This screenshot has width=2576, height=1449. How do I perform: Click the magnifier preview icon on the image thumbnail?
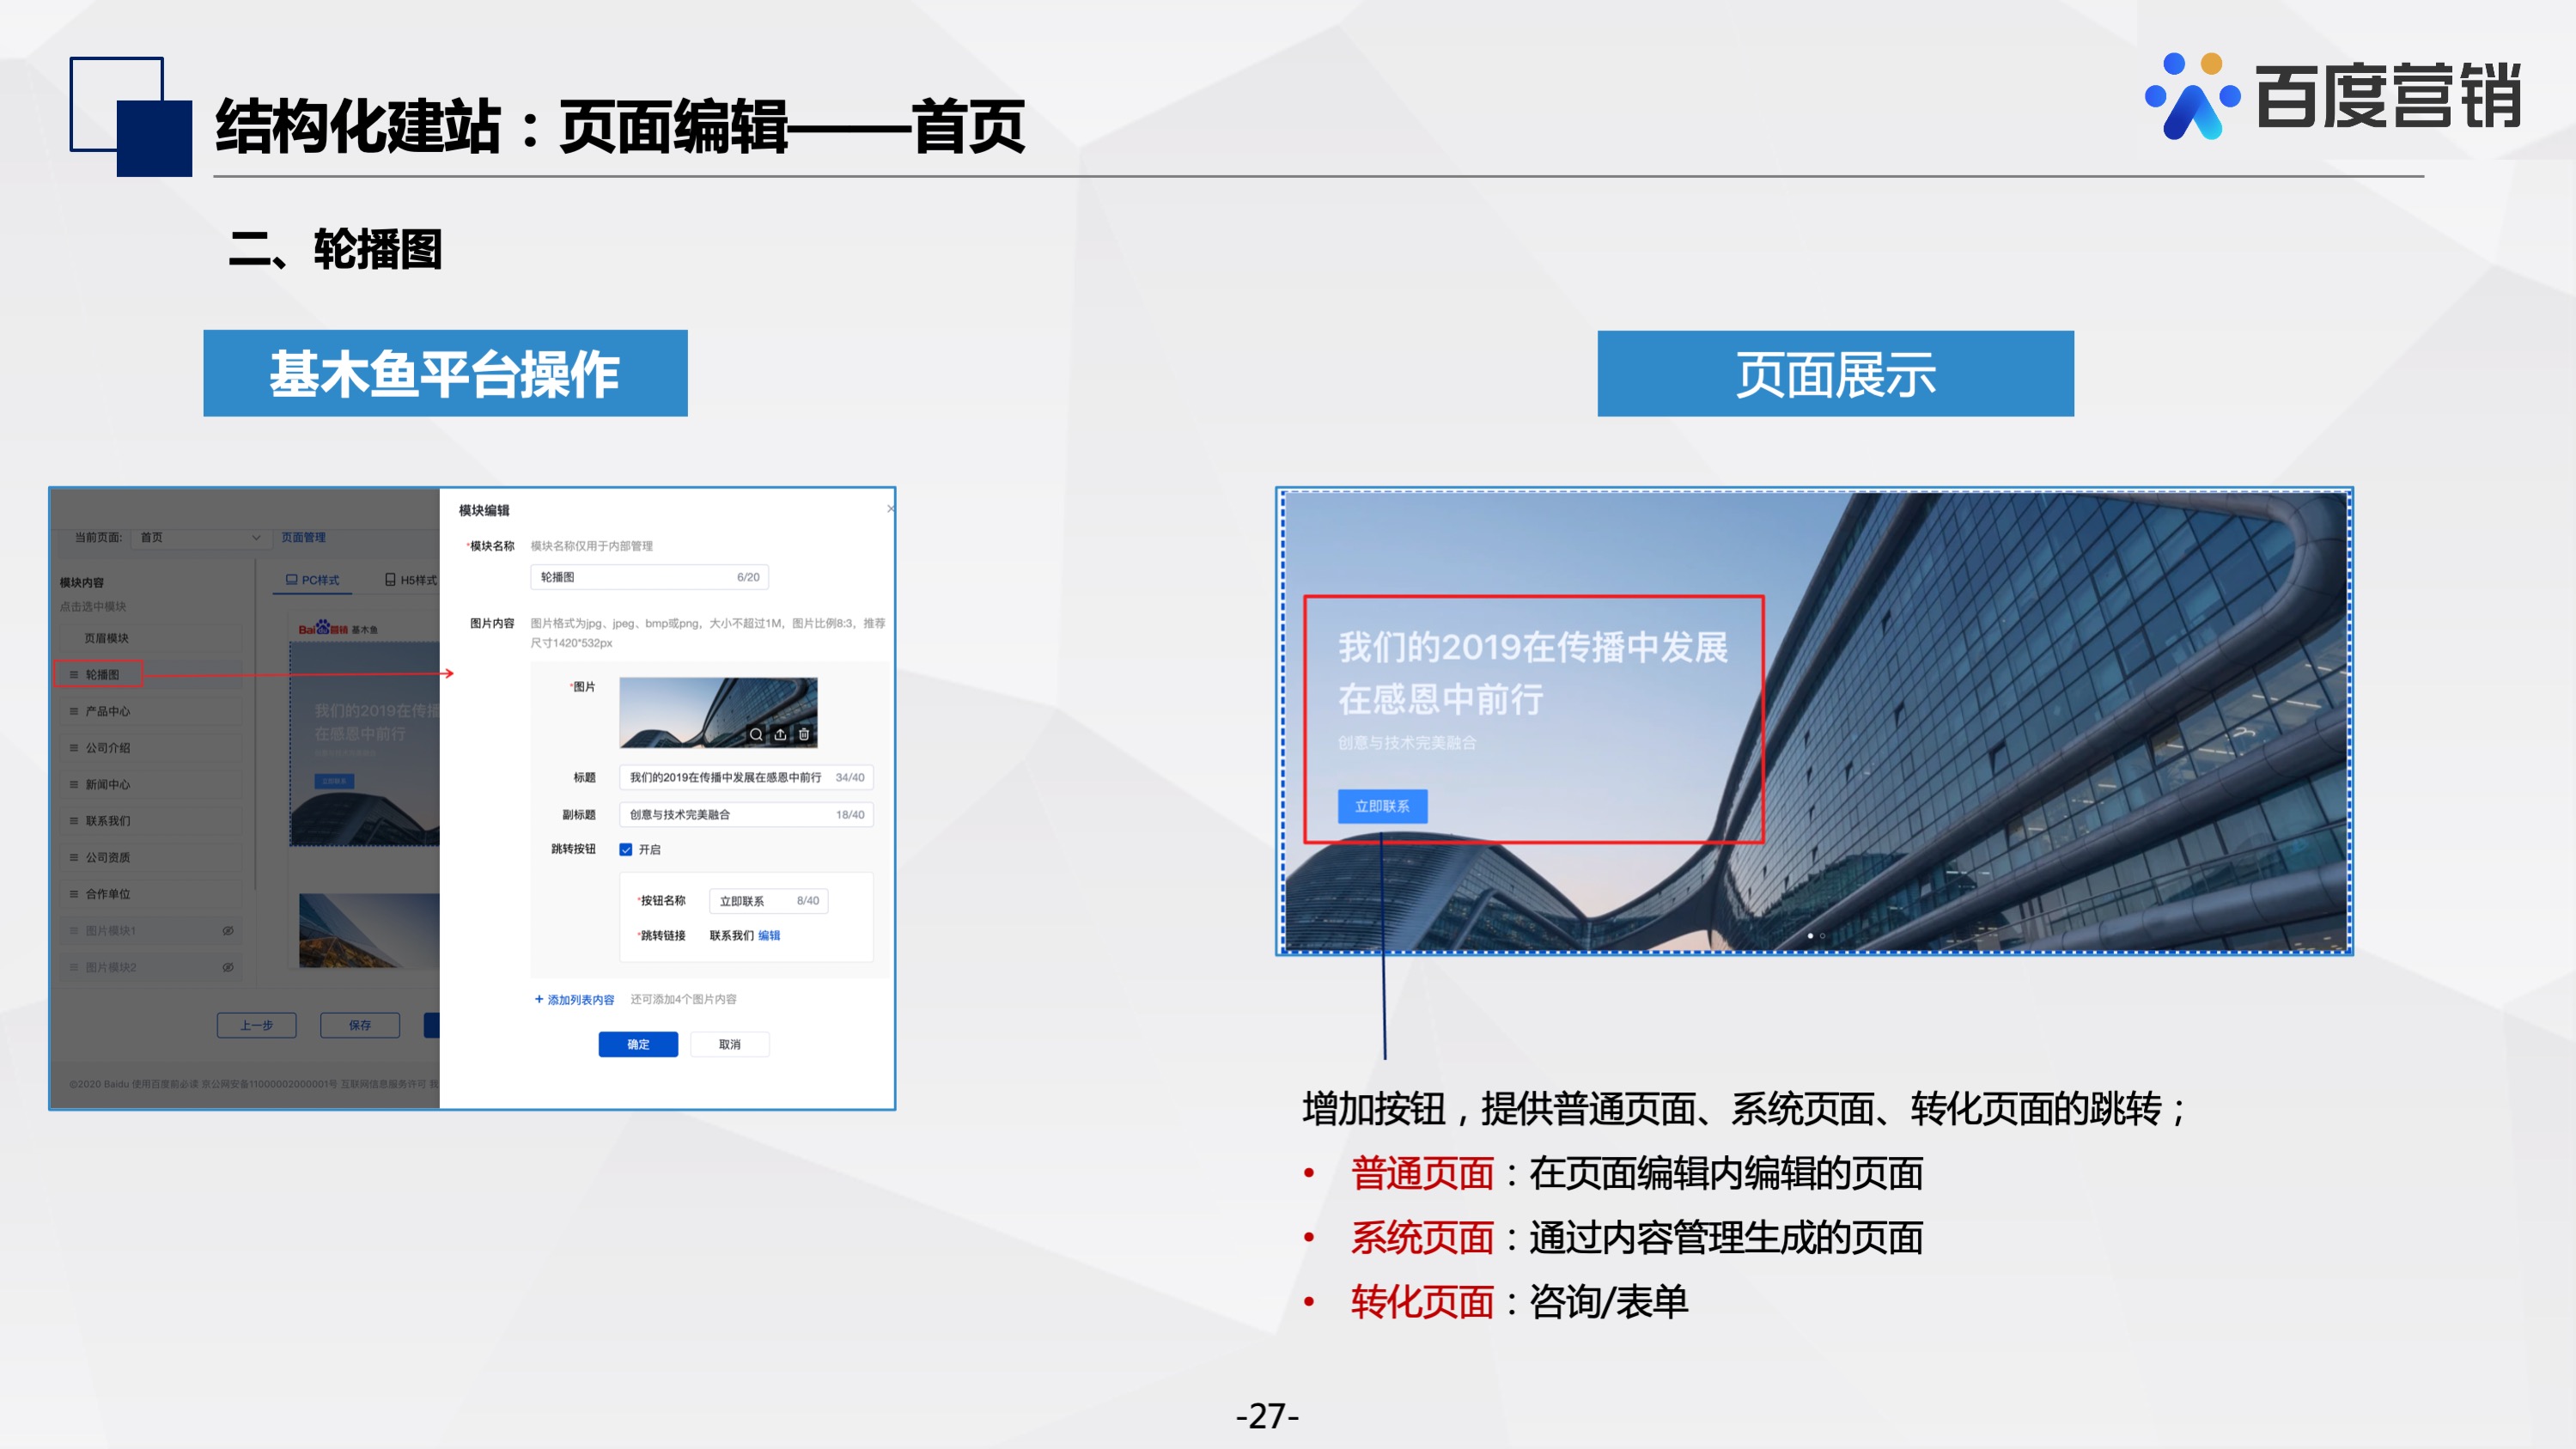[x=756, y=734]
